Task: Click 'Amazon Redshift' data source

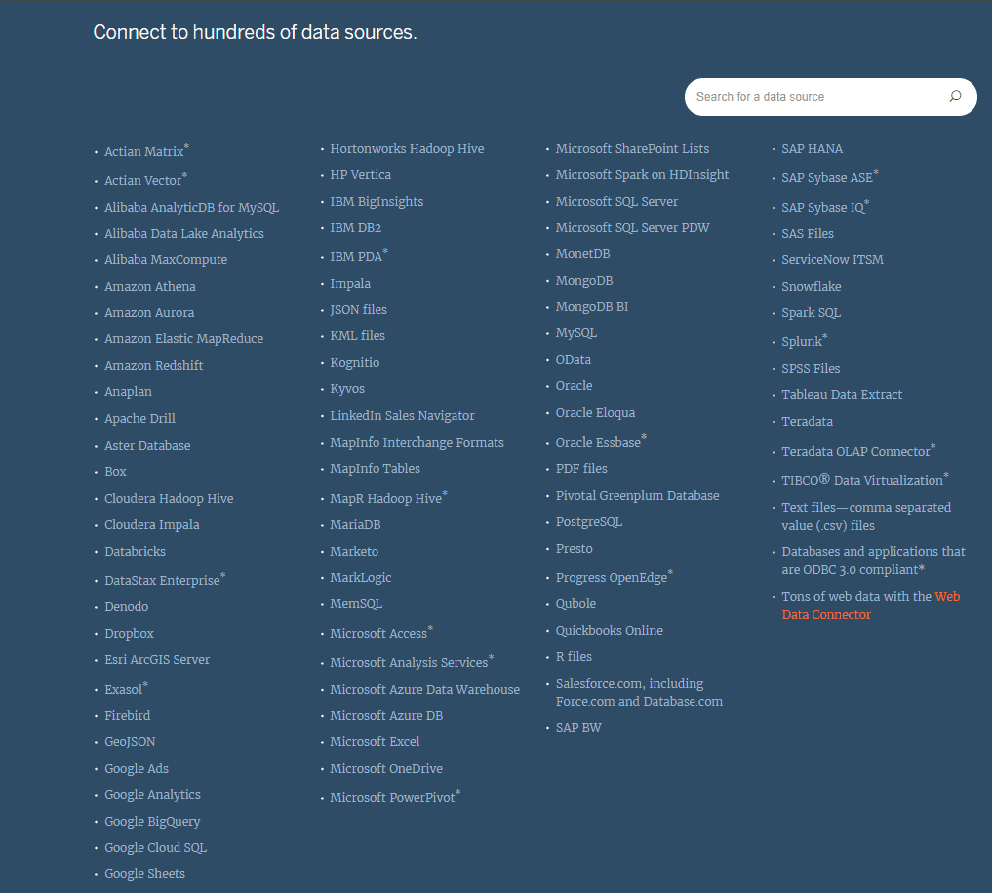Action: 154,365
